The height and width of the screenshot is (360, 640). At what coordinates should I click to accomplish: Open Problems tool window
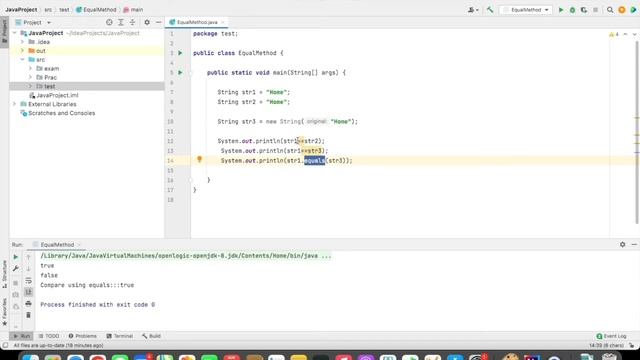tap(82, 336)
